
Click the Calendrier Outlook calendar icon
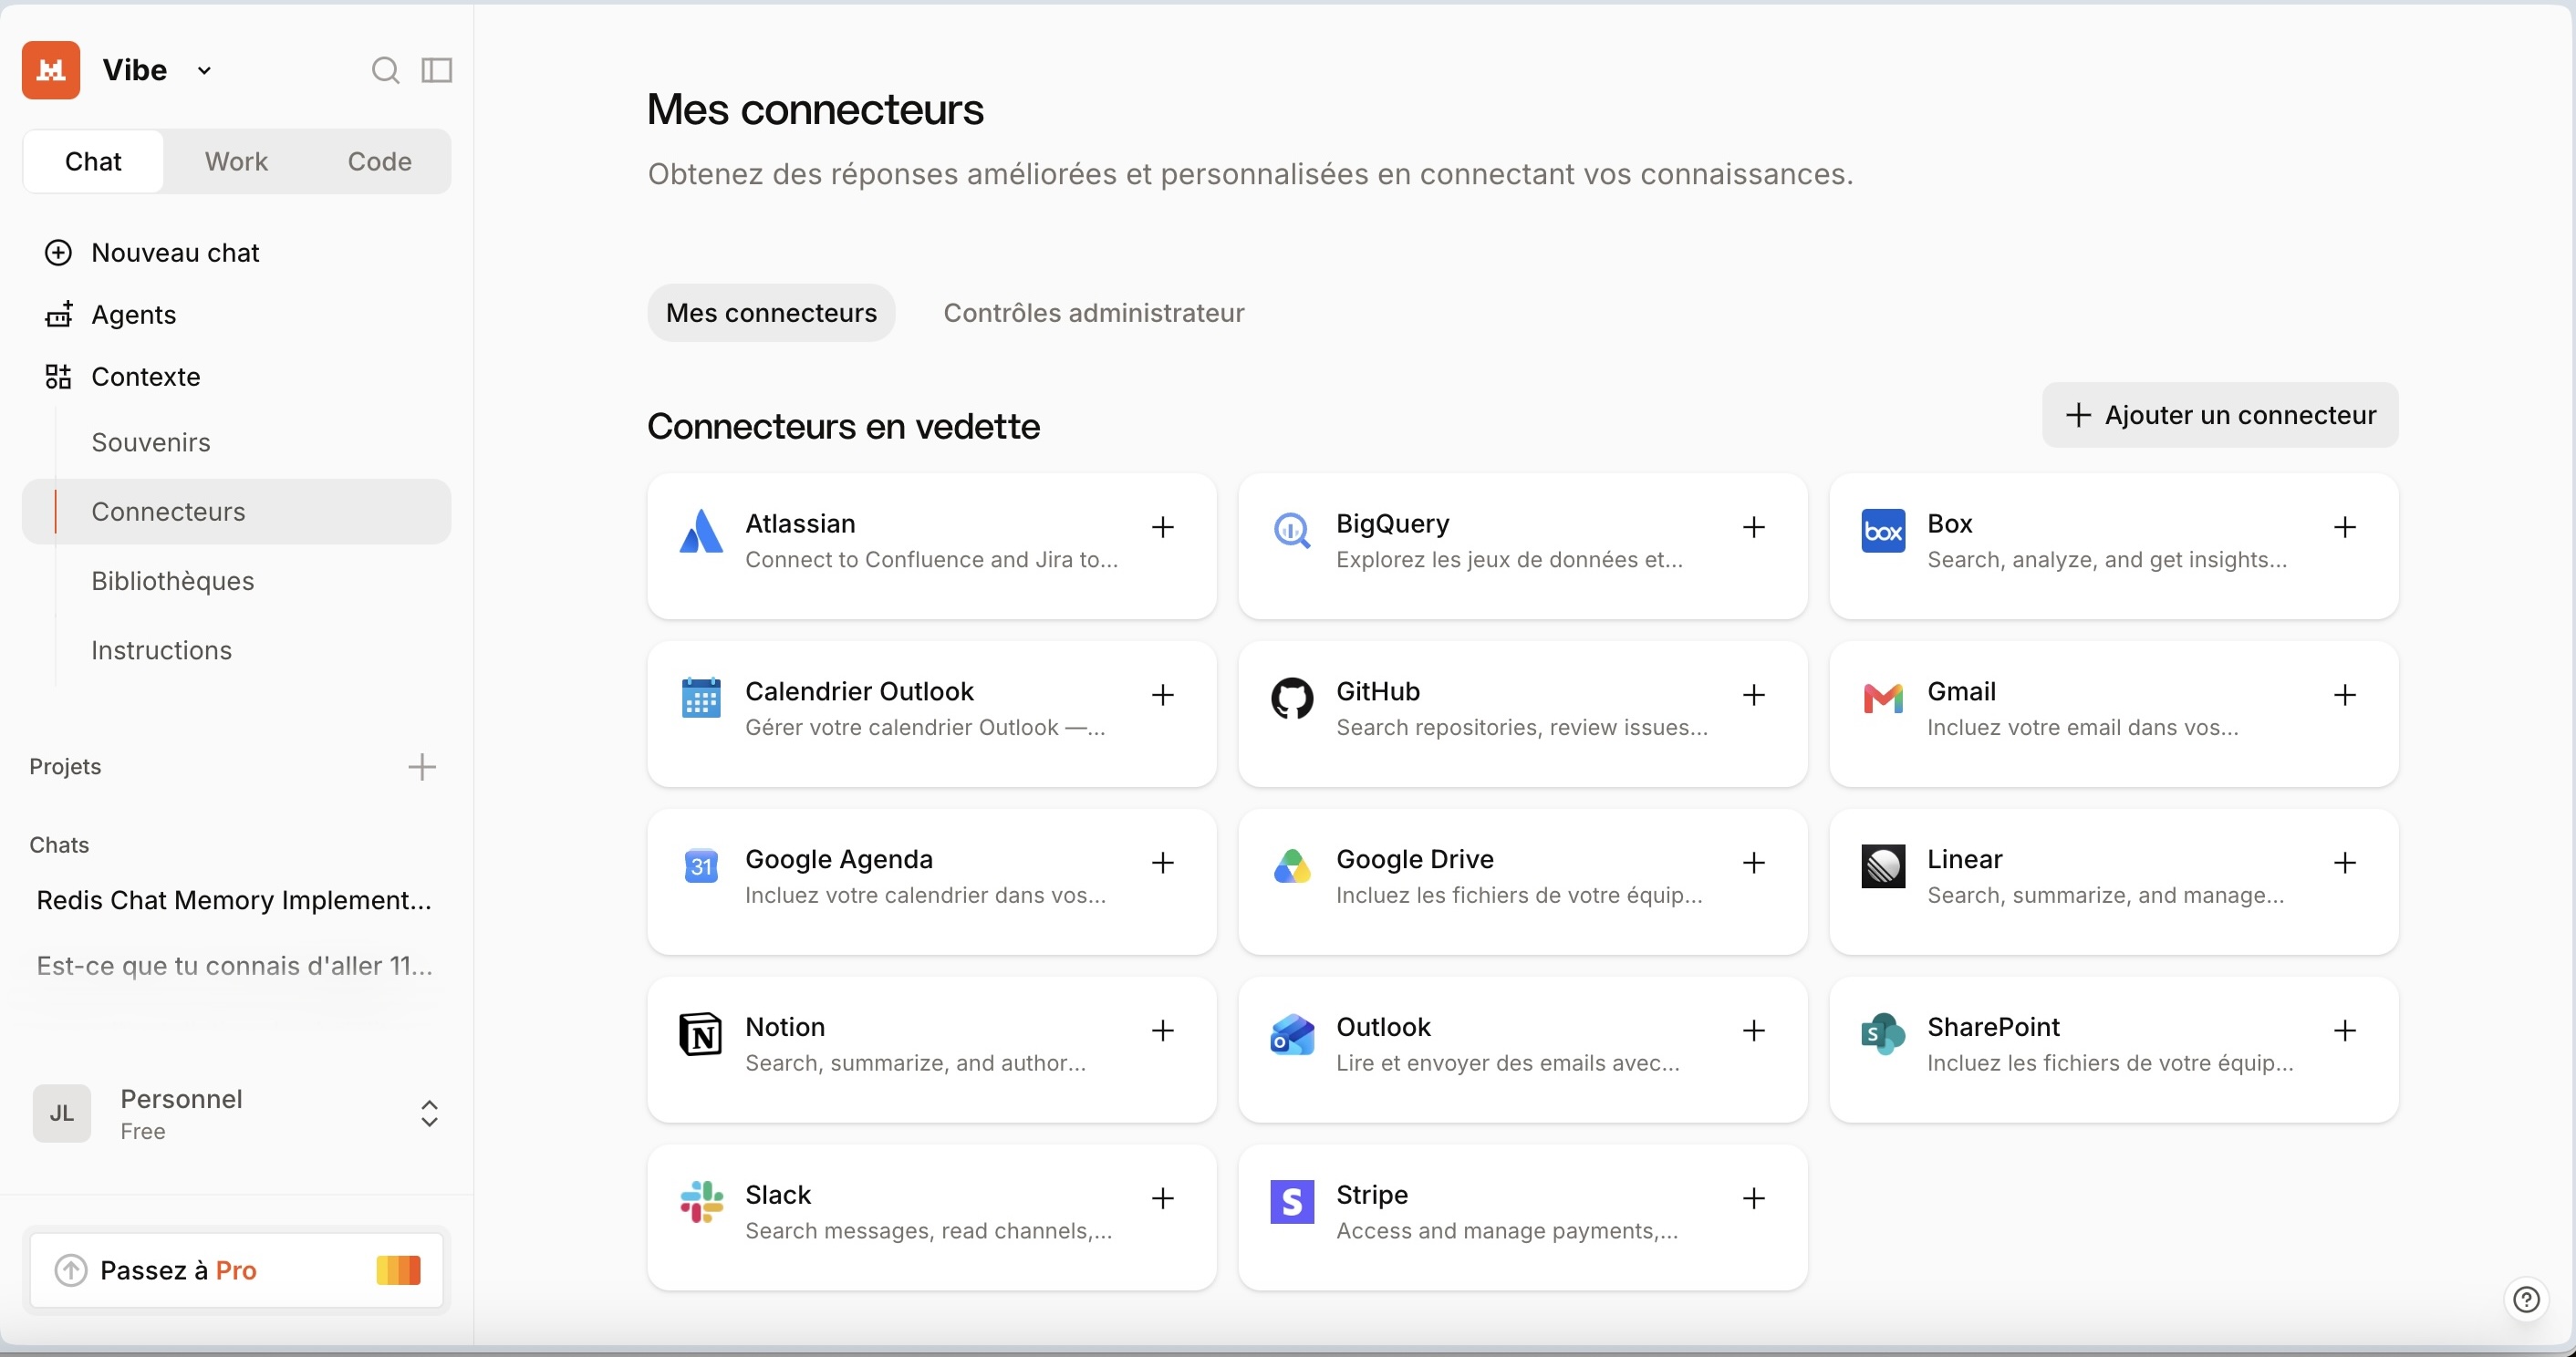[701, 698]
